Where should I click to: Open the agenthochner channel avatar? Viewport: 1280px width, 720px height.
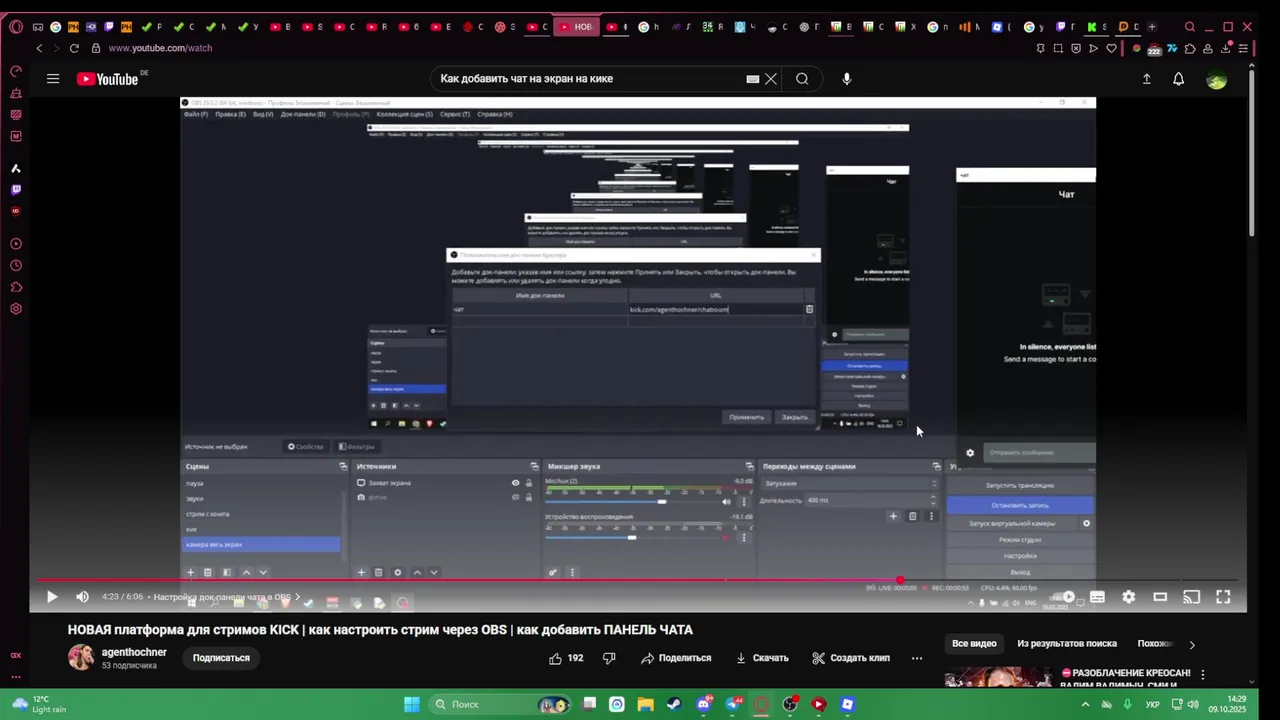tap(81, 657)
